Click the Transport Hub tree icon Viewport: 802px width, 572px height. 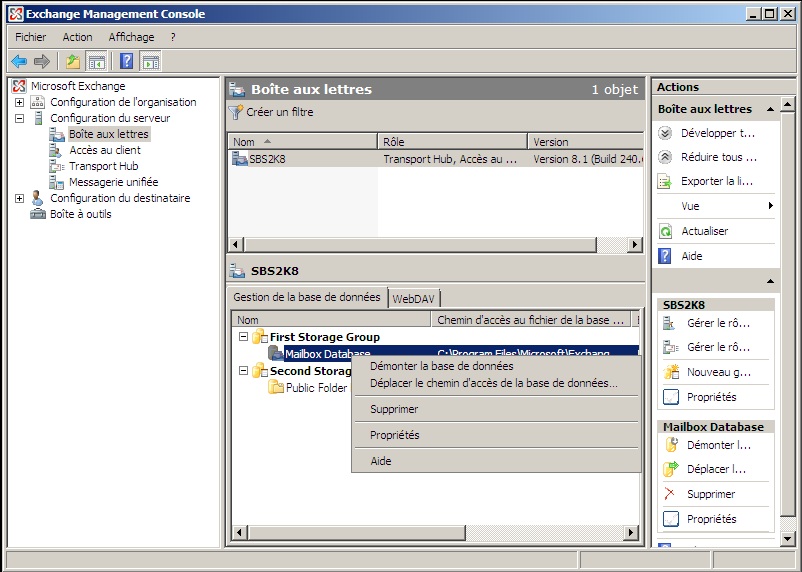pyautogui.click(x=56, y=166)
